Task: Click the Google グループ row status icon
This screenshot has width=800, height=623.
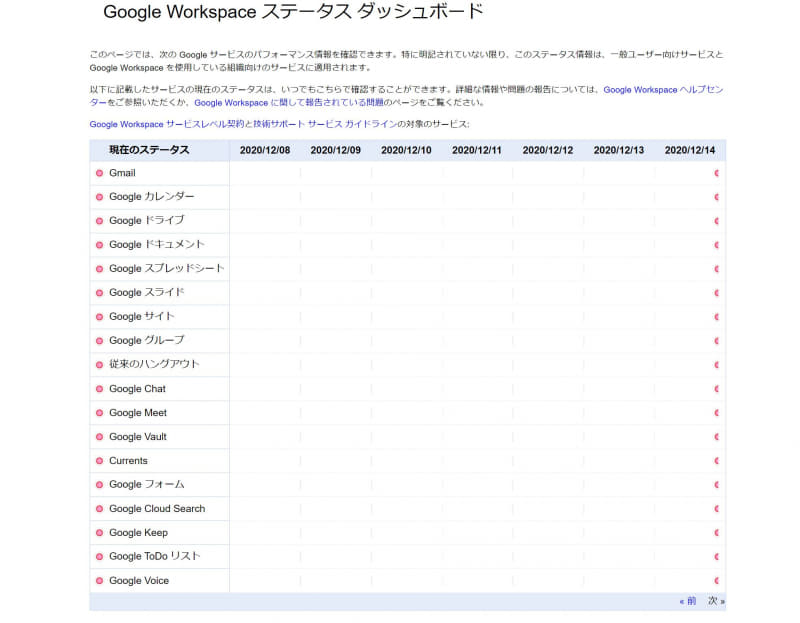Action: pos(99,341)
